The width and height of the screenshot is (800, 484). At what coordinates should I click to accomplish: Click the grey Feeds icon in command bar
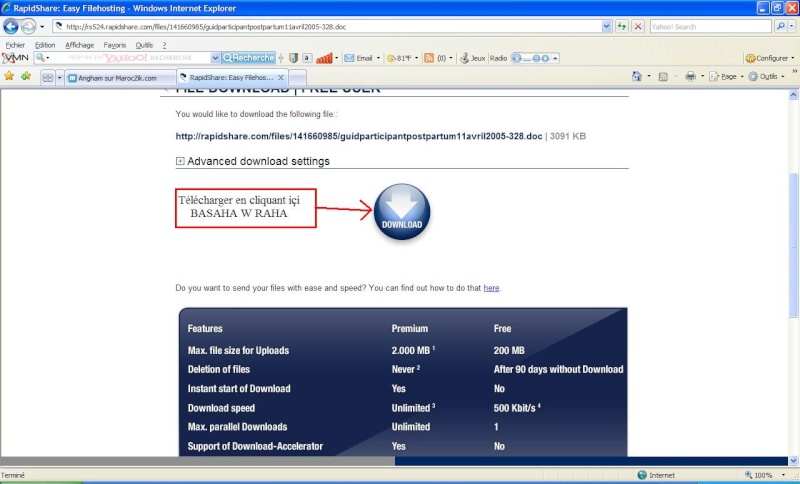point(663,77)
